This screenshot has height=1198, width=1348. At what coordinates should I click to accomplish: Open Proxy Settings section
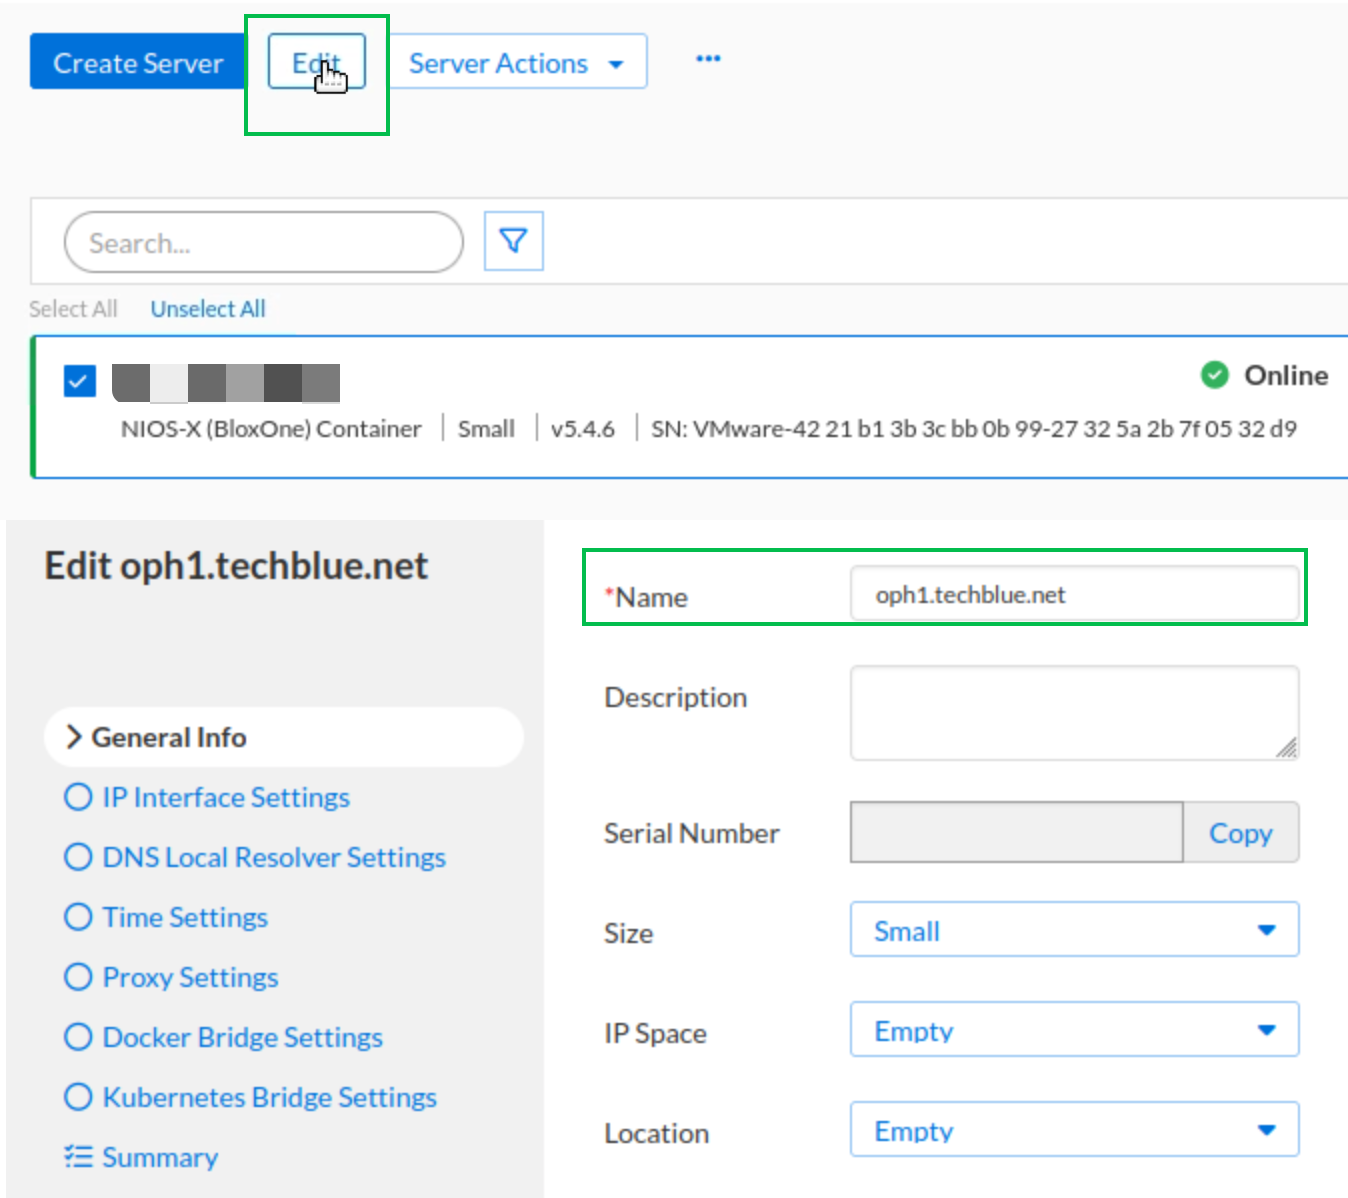tap(190, 977)
